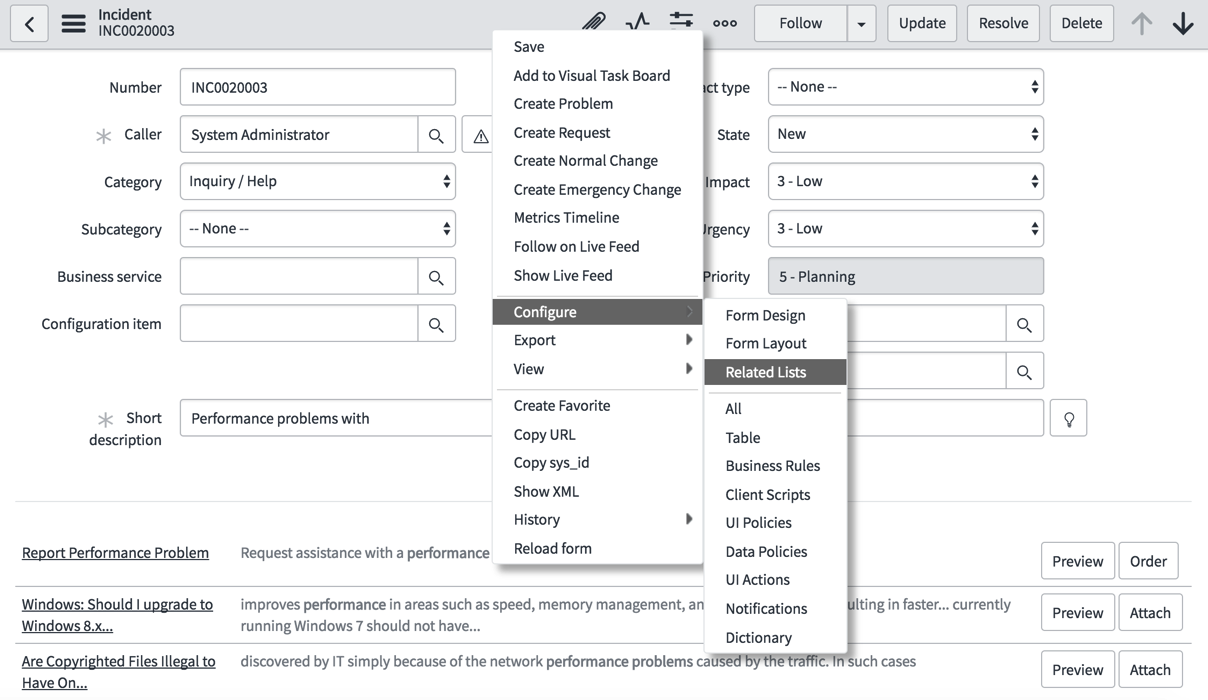This screenshot has width=1208, height=700.
Task: Open the Category dropdown
Action: (318, 182)
